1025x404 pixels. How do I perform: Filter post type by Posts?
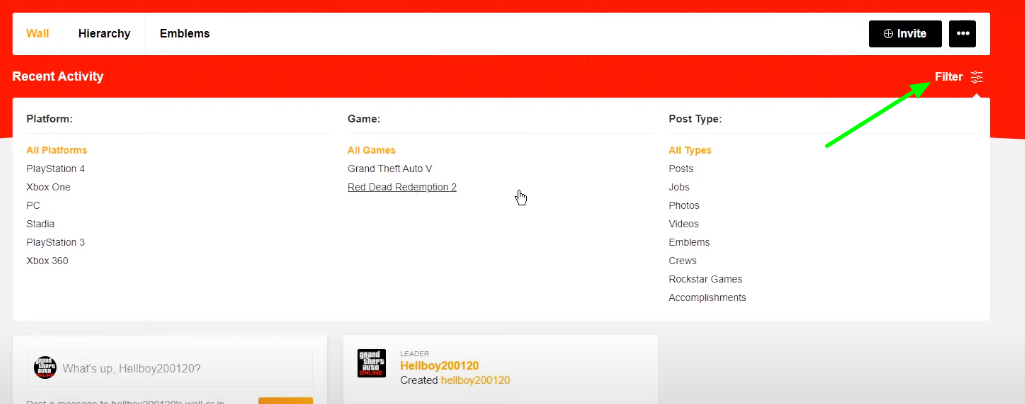coord(681,169)
